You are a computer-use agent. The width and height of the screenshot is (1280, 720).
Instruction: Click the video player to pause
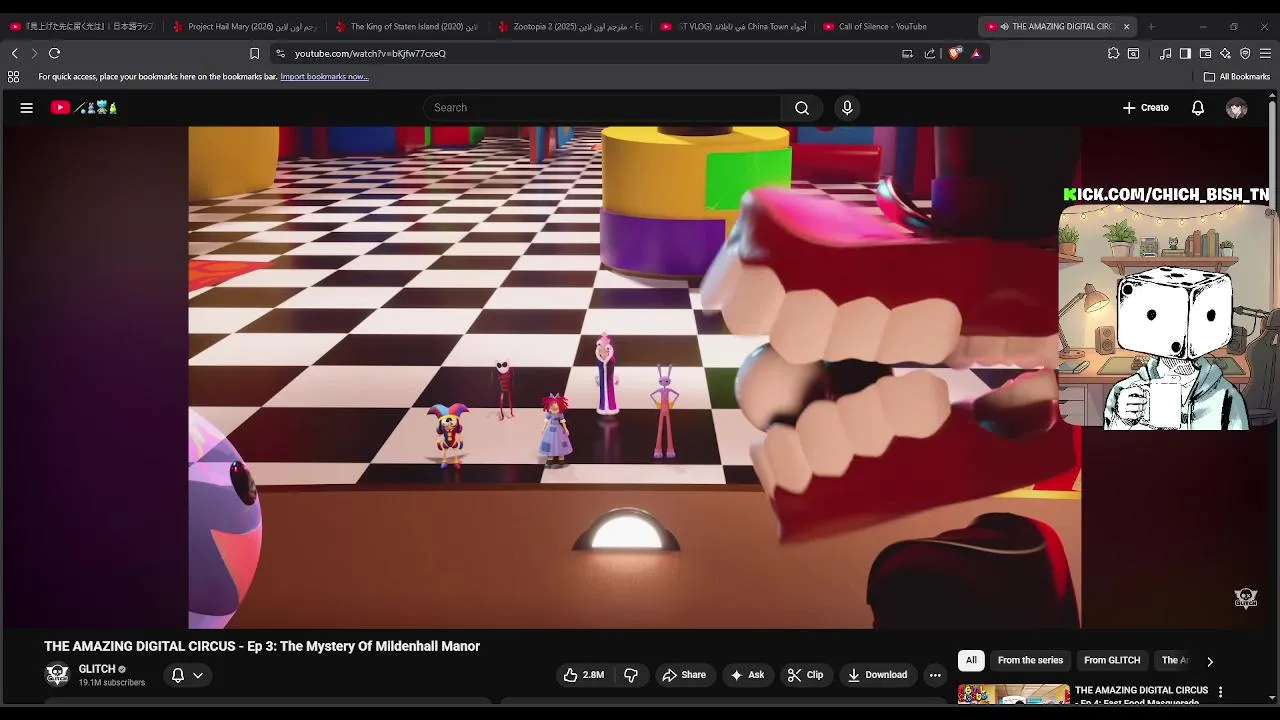pos(634,377)
